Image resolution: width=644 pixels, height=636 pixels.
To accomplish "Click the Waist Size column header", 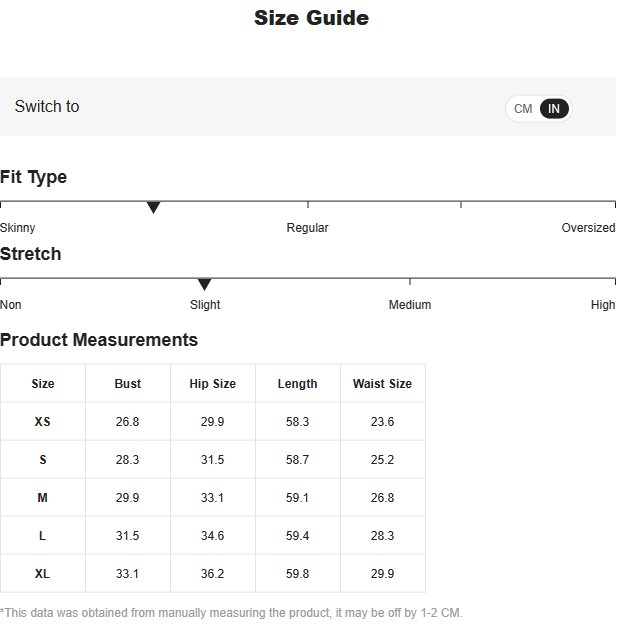I will [x=382, y=383].
